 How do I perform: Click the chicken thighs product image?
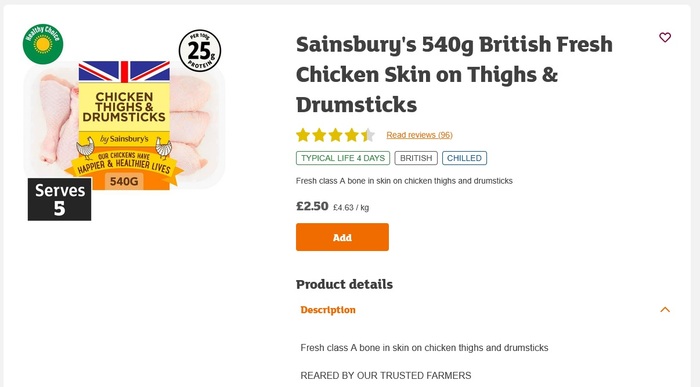click(x=124, y=125)
